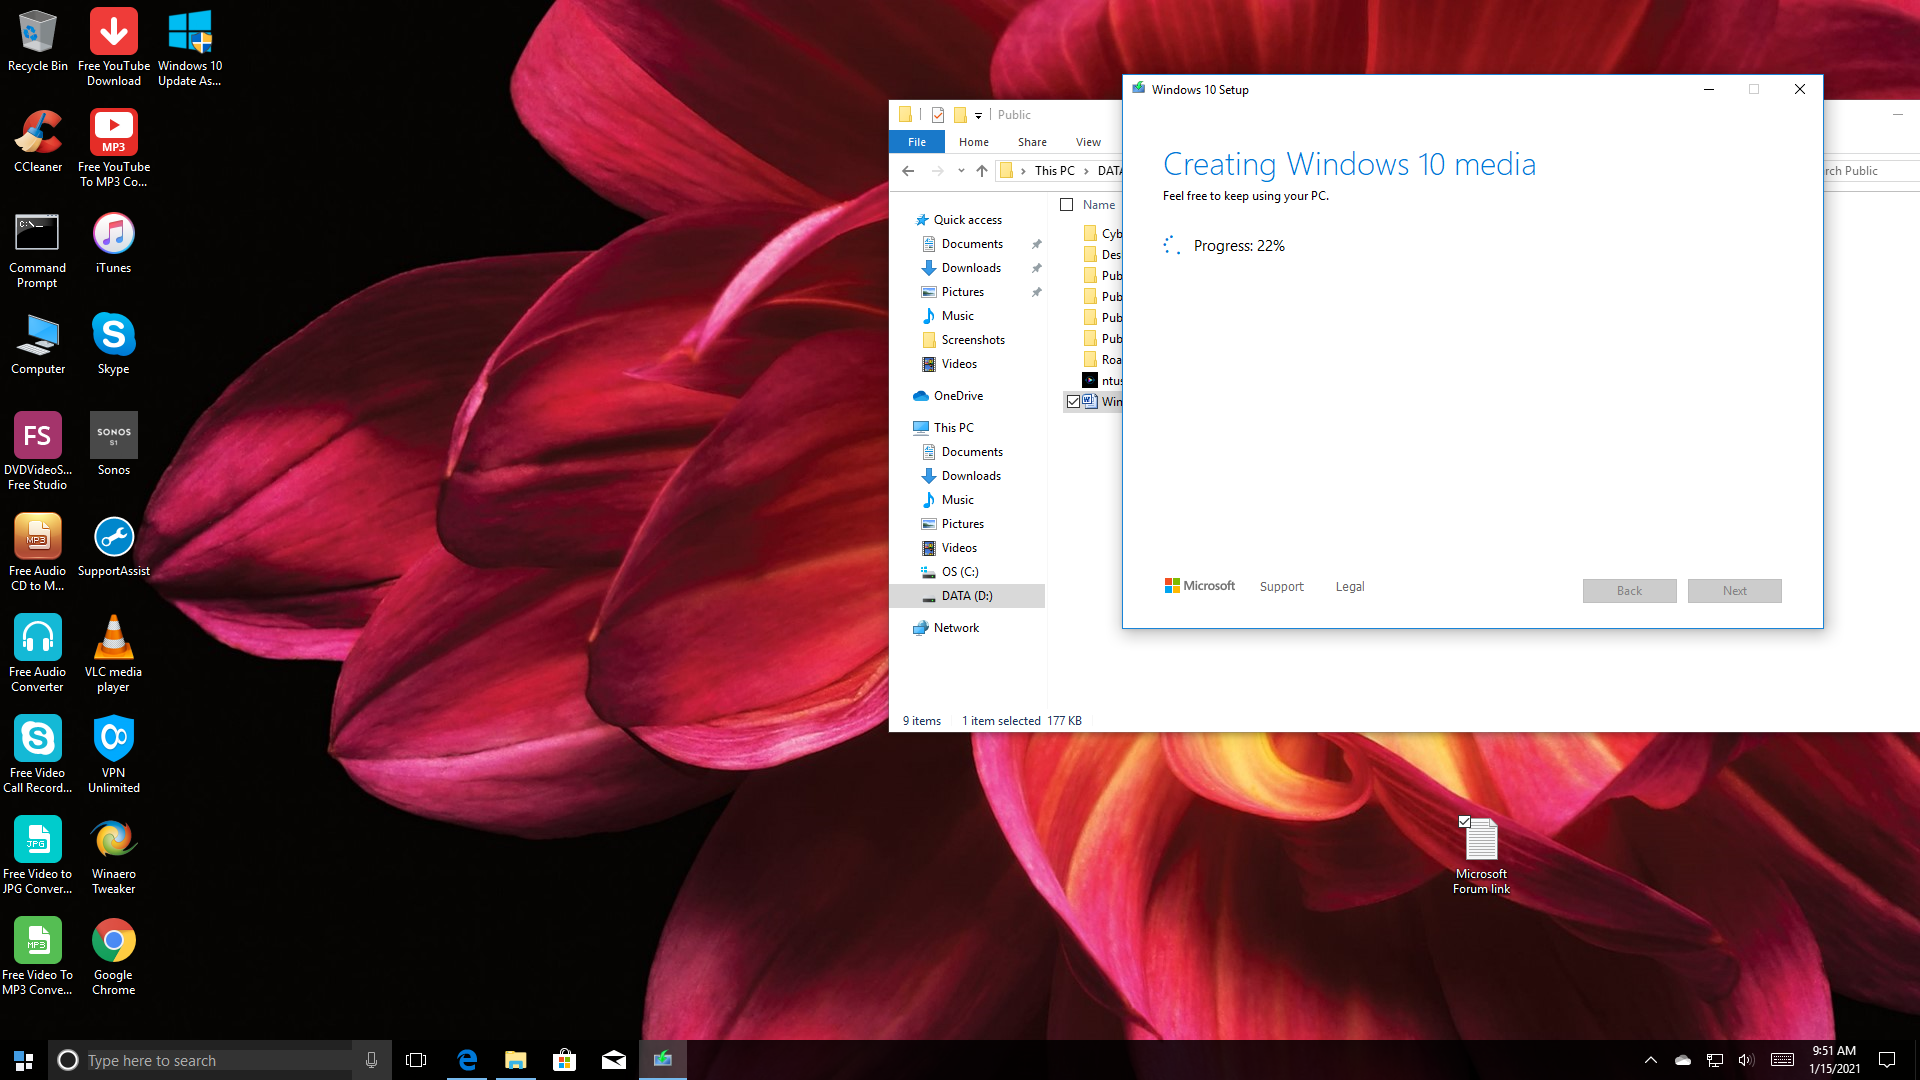Screen dimensions: 1920x1080
Task: Select This PC in navigation pane
Action: [953, 428]
